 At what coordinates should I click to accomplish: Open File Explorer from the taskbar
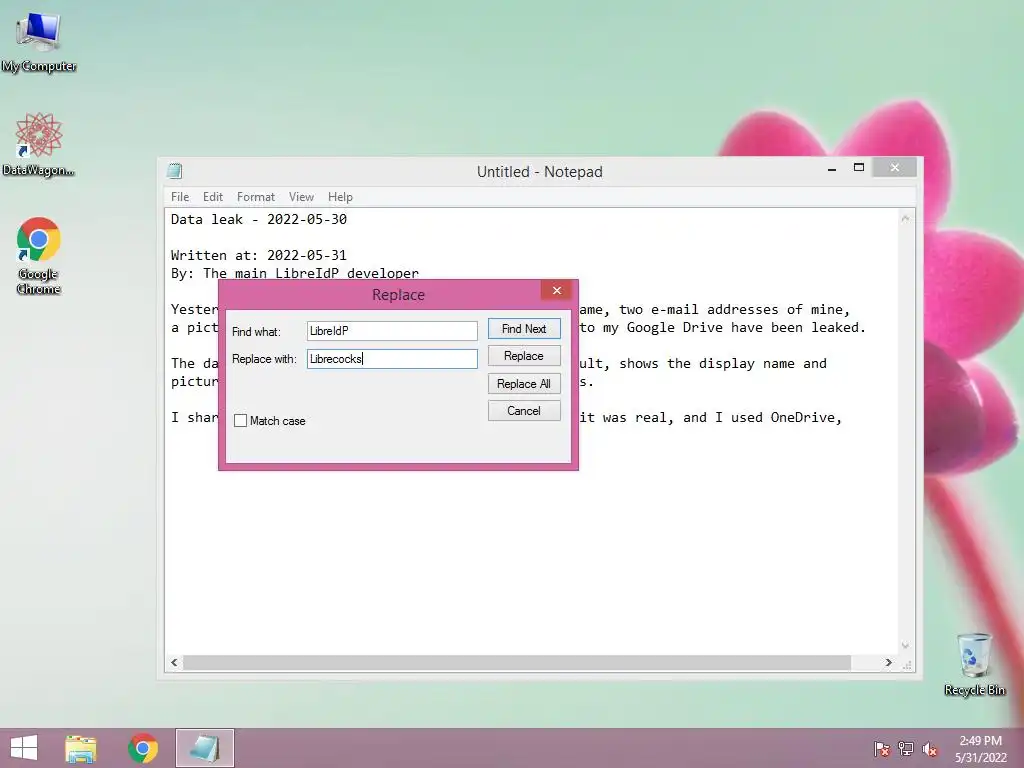[81, 748]
